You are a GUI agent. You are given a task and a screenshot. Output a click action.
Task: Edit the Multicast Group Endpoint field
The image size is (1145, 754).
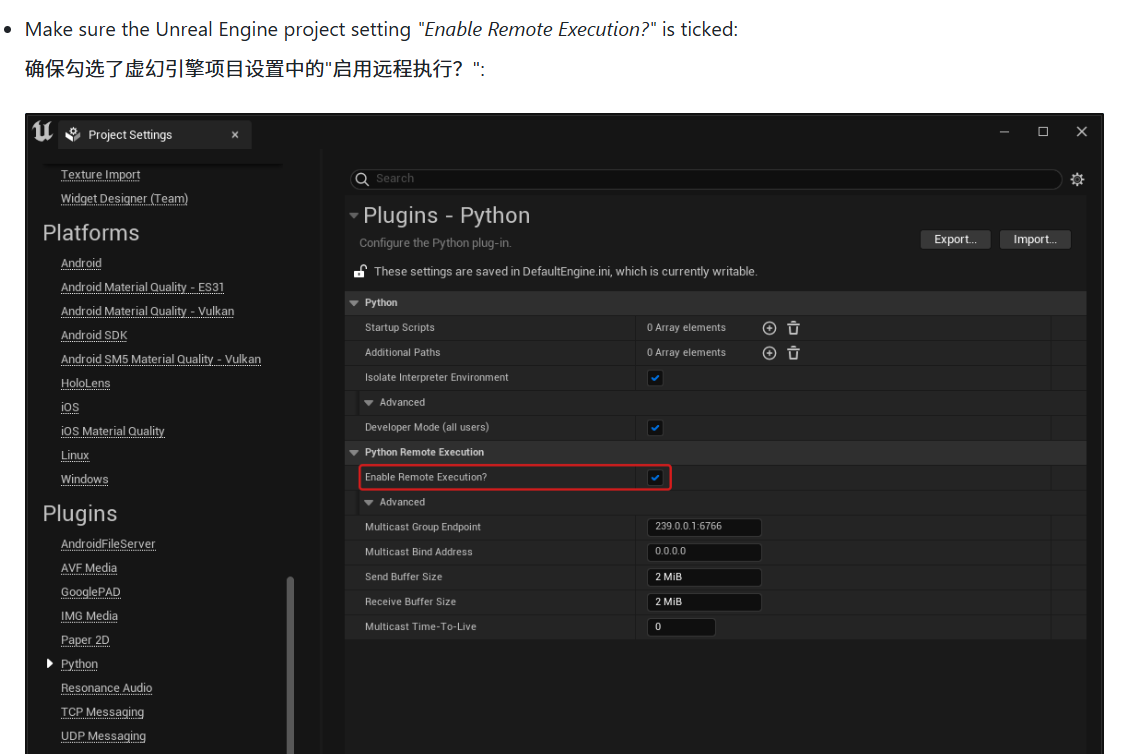[704, 527]
